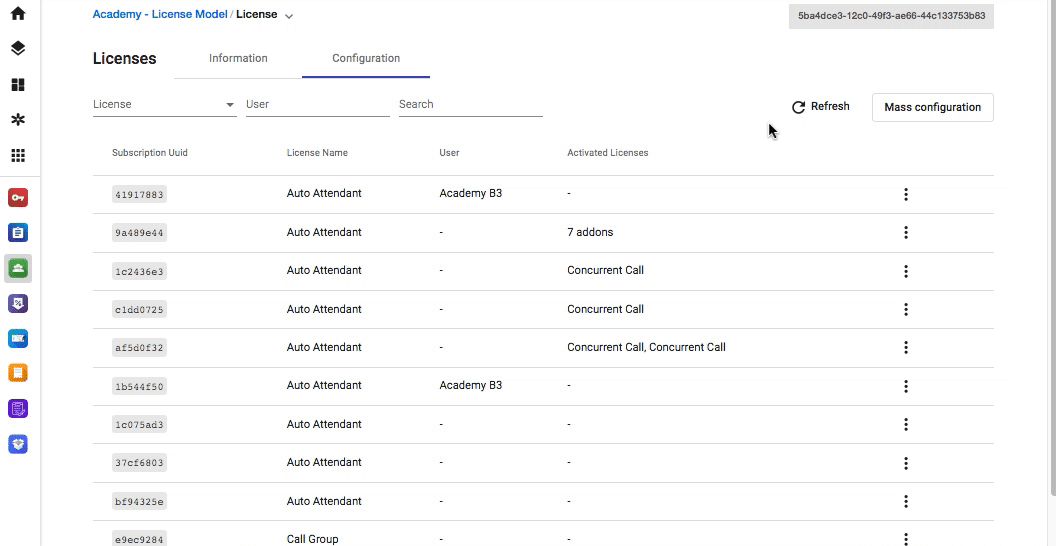Expand the License breadcrumb chevron
The height and width of the screenshot is (546, 1056).
(x=289, y=16)
